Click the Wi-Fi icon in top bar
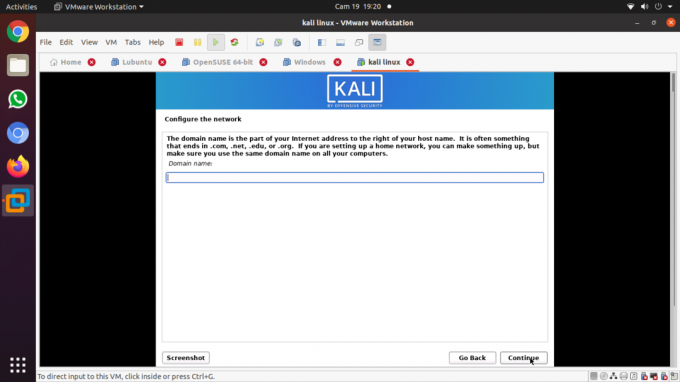 point(631,7)
